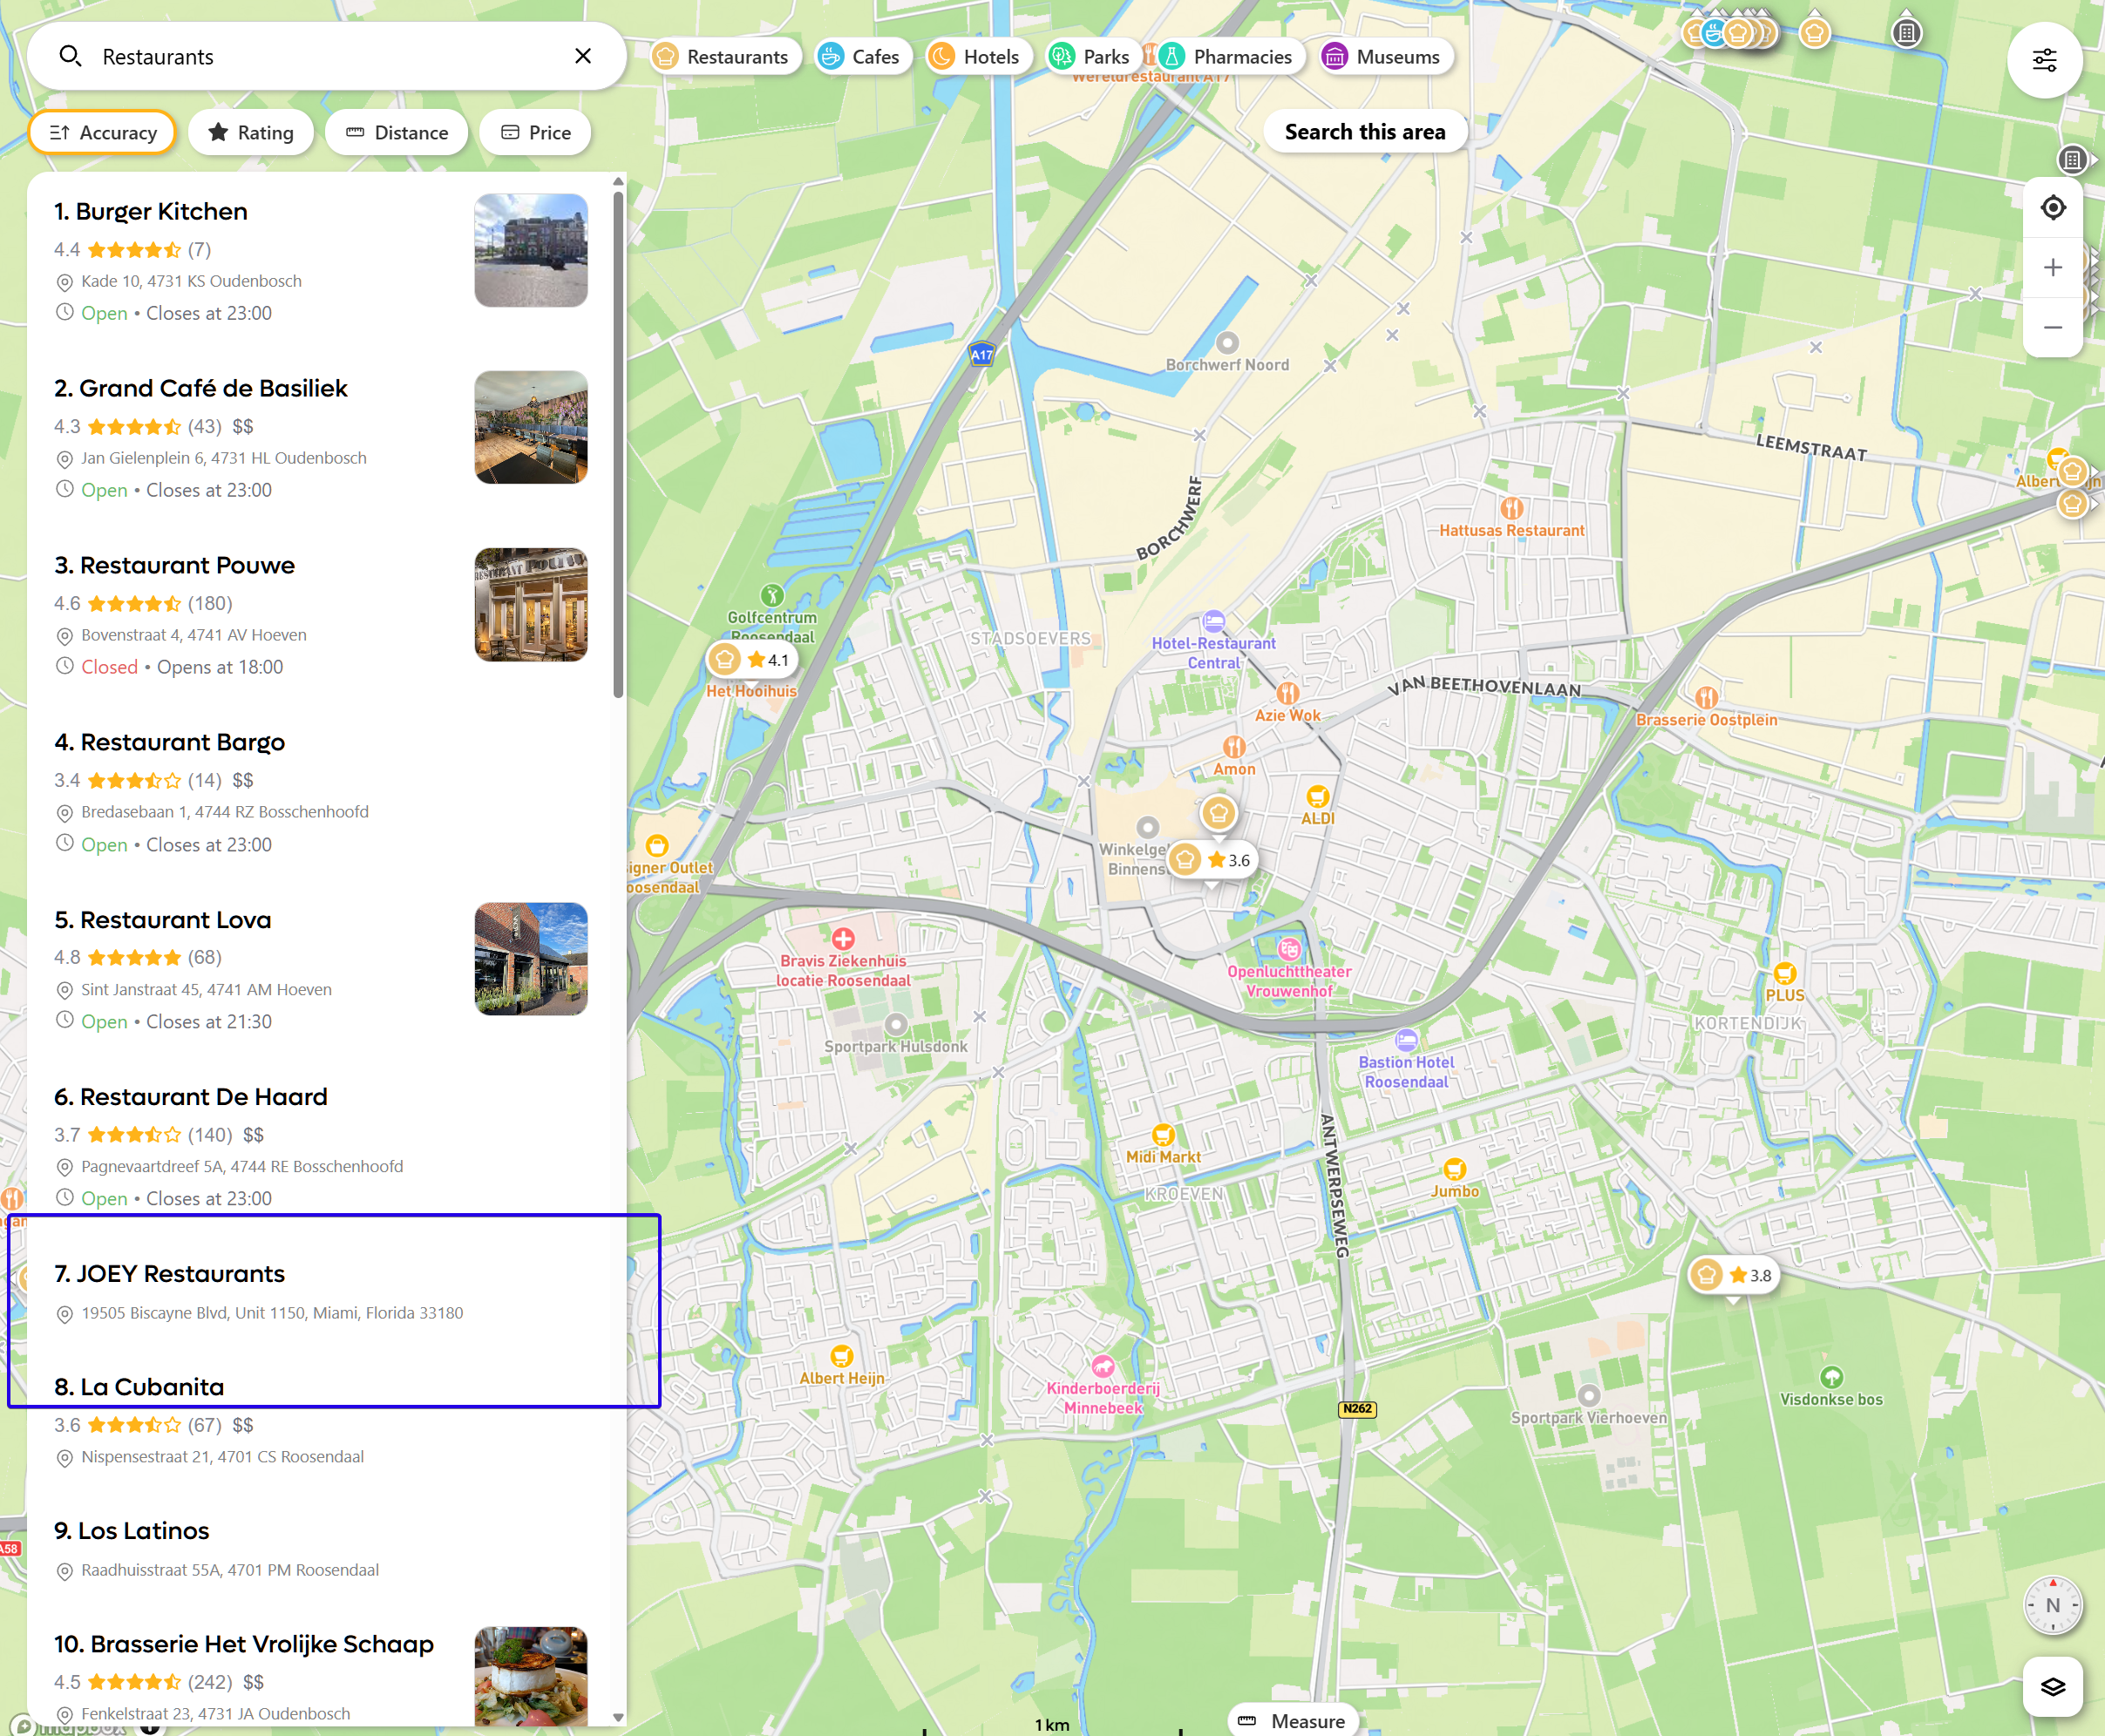Sort results by Rating
The width and height of the screenshot is (2105, 1736).
[251, 133]
